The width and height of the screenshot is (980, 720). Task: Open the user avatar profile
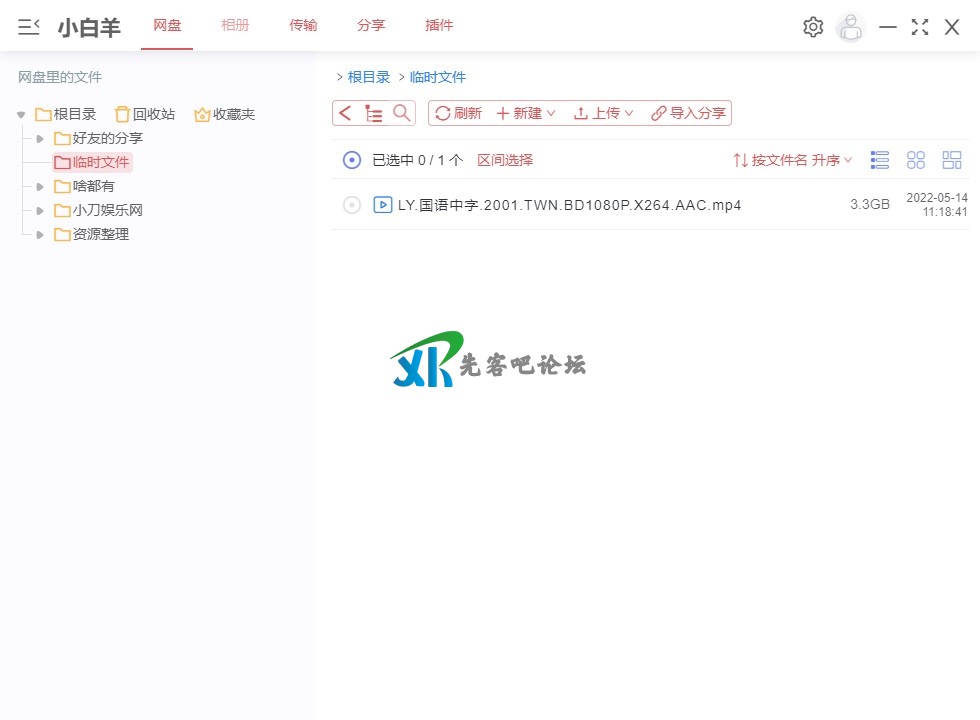pos(850,27)
